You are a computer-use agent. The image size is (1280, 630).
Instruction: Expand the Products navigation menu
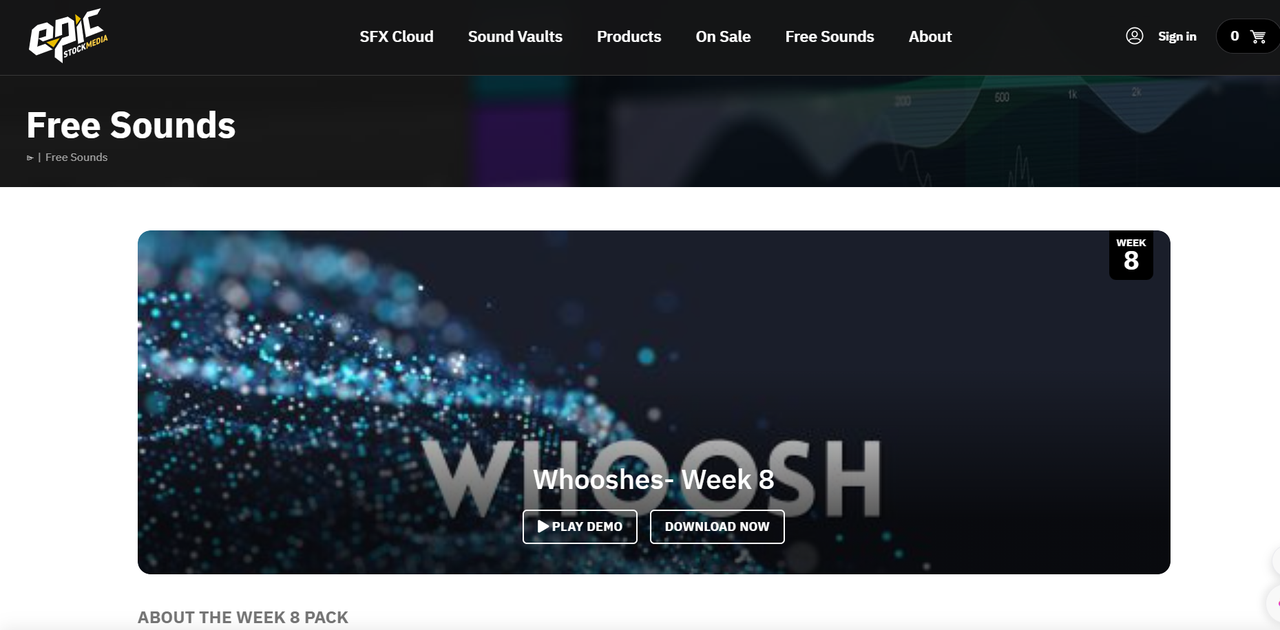point(629,36)
